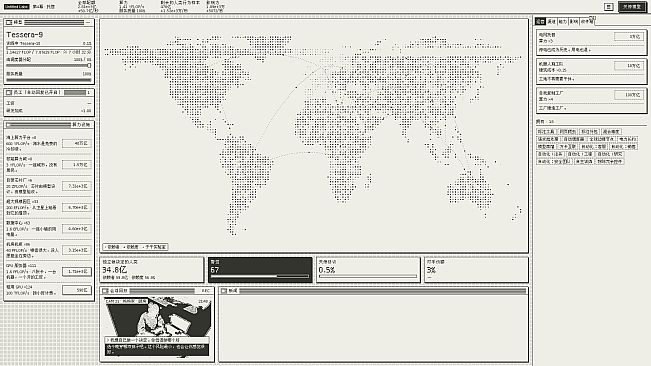Open the small menu icon beside top-right button
Image resolution: width=651 pixels, height=366 pixels.
pos(609,7)
